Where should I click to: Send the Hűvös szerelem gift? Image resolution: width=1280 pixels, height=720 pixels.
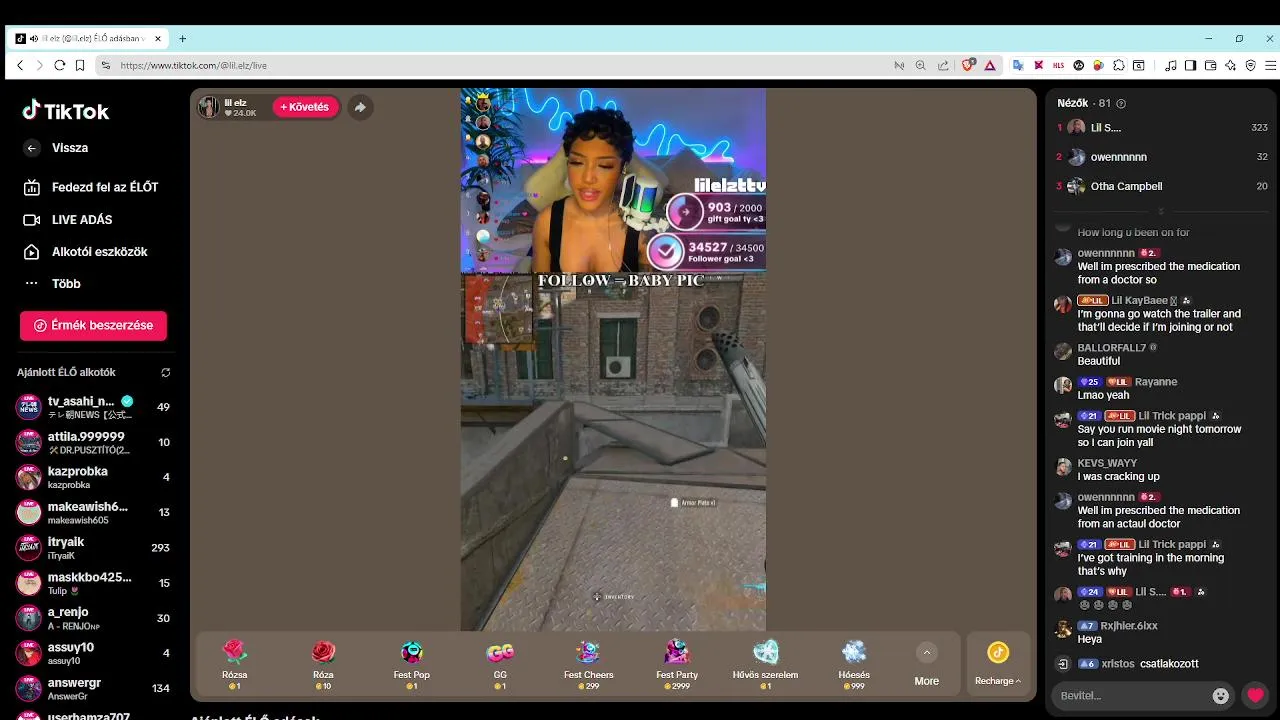765,664
